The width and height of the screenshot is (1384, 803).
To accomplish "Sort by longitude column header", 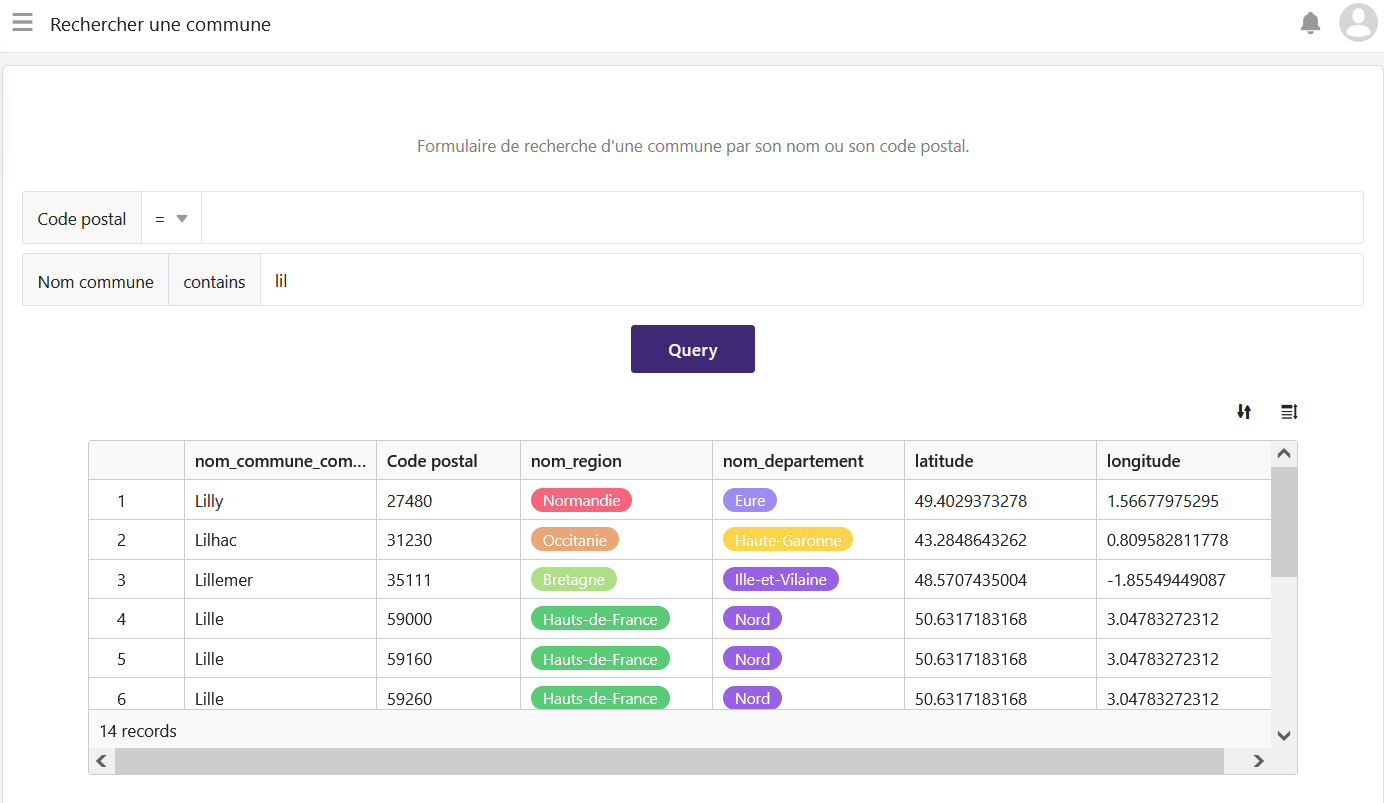I will pyautogui.click(x=1184, y=461).
